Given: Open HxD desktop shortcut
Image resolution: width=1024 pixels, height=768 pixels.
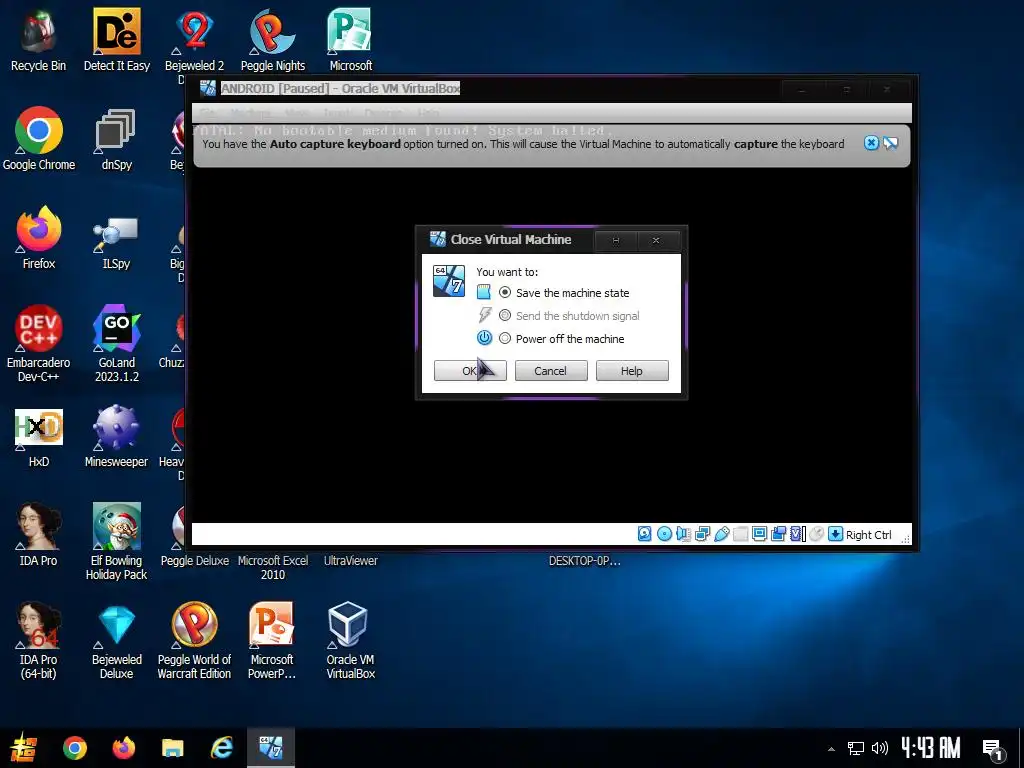Looking at the screenshot, I should pyautogui.click(x=39, y=436).
